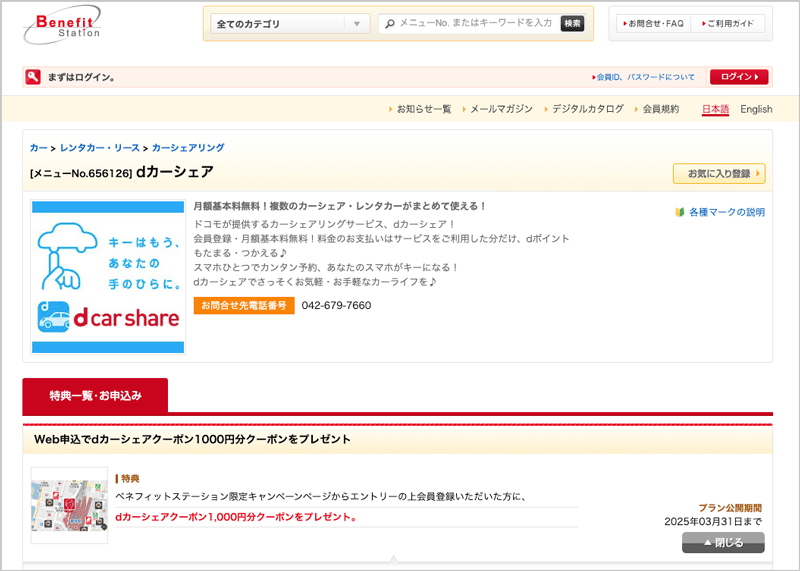Click お気に入り登録 favorite button
Image resolution: width=800 pixels, height=571 pixels.
click(x=719, y=173)
